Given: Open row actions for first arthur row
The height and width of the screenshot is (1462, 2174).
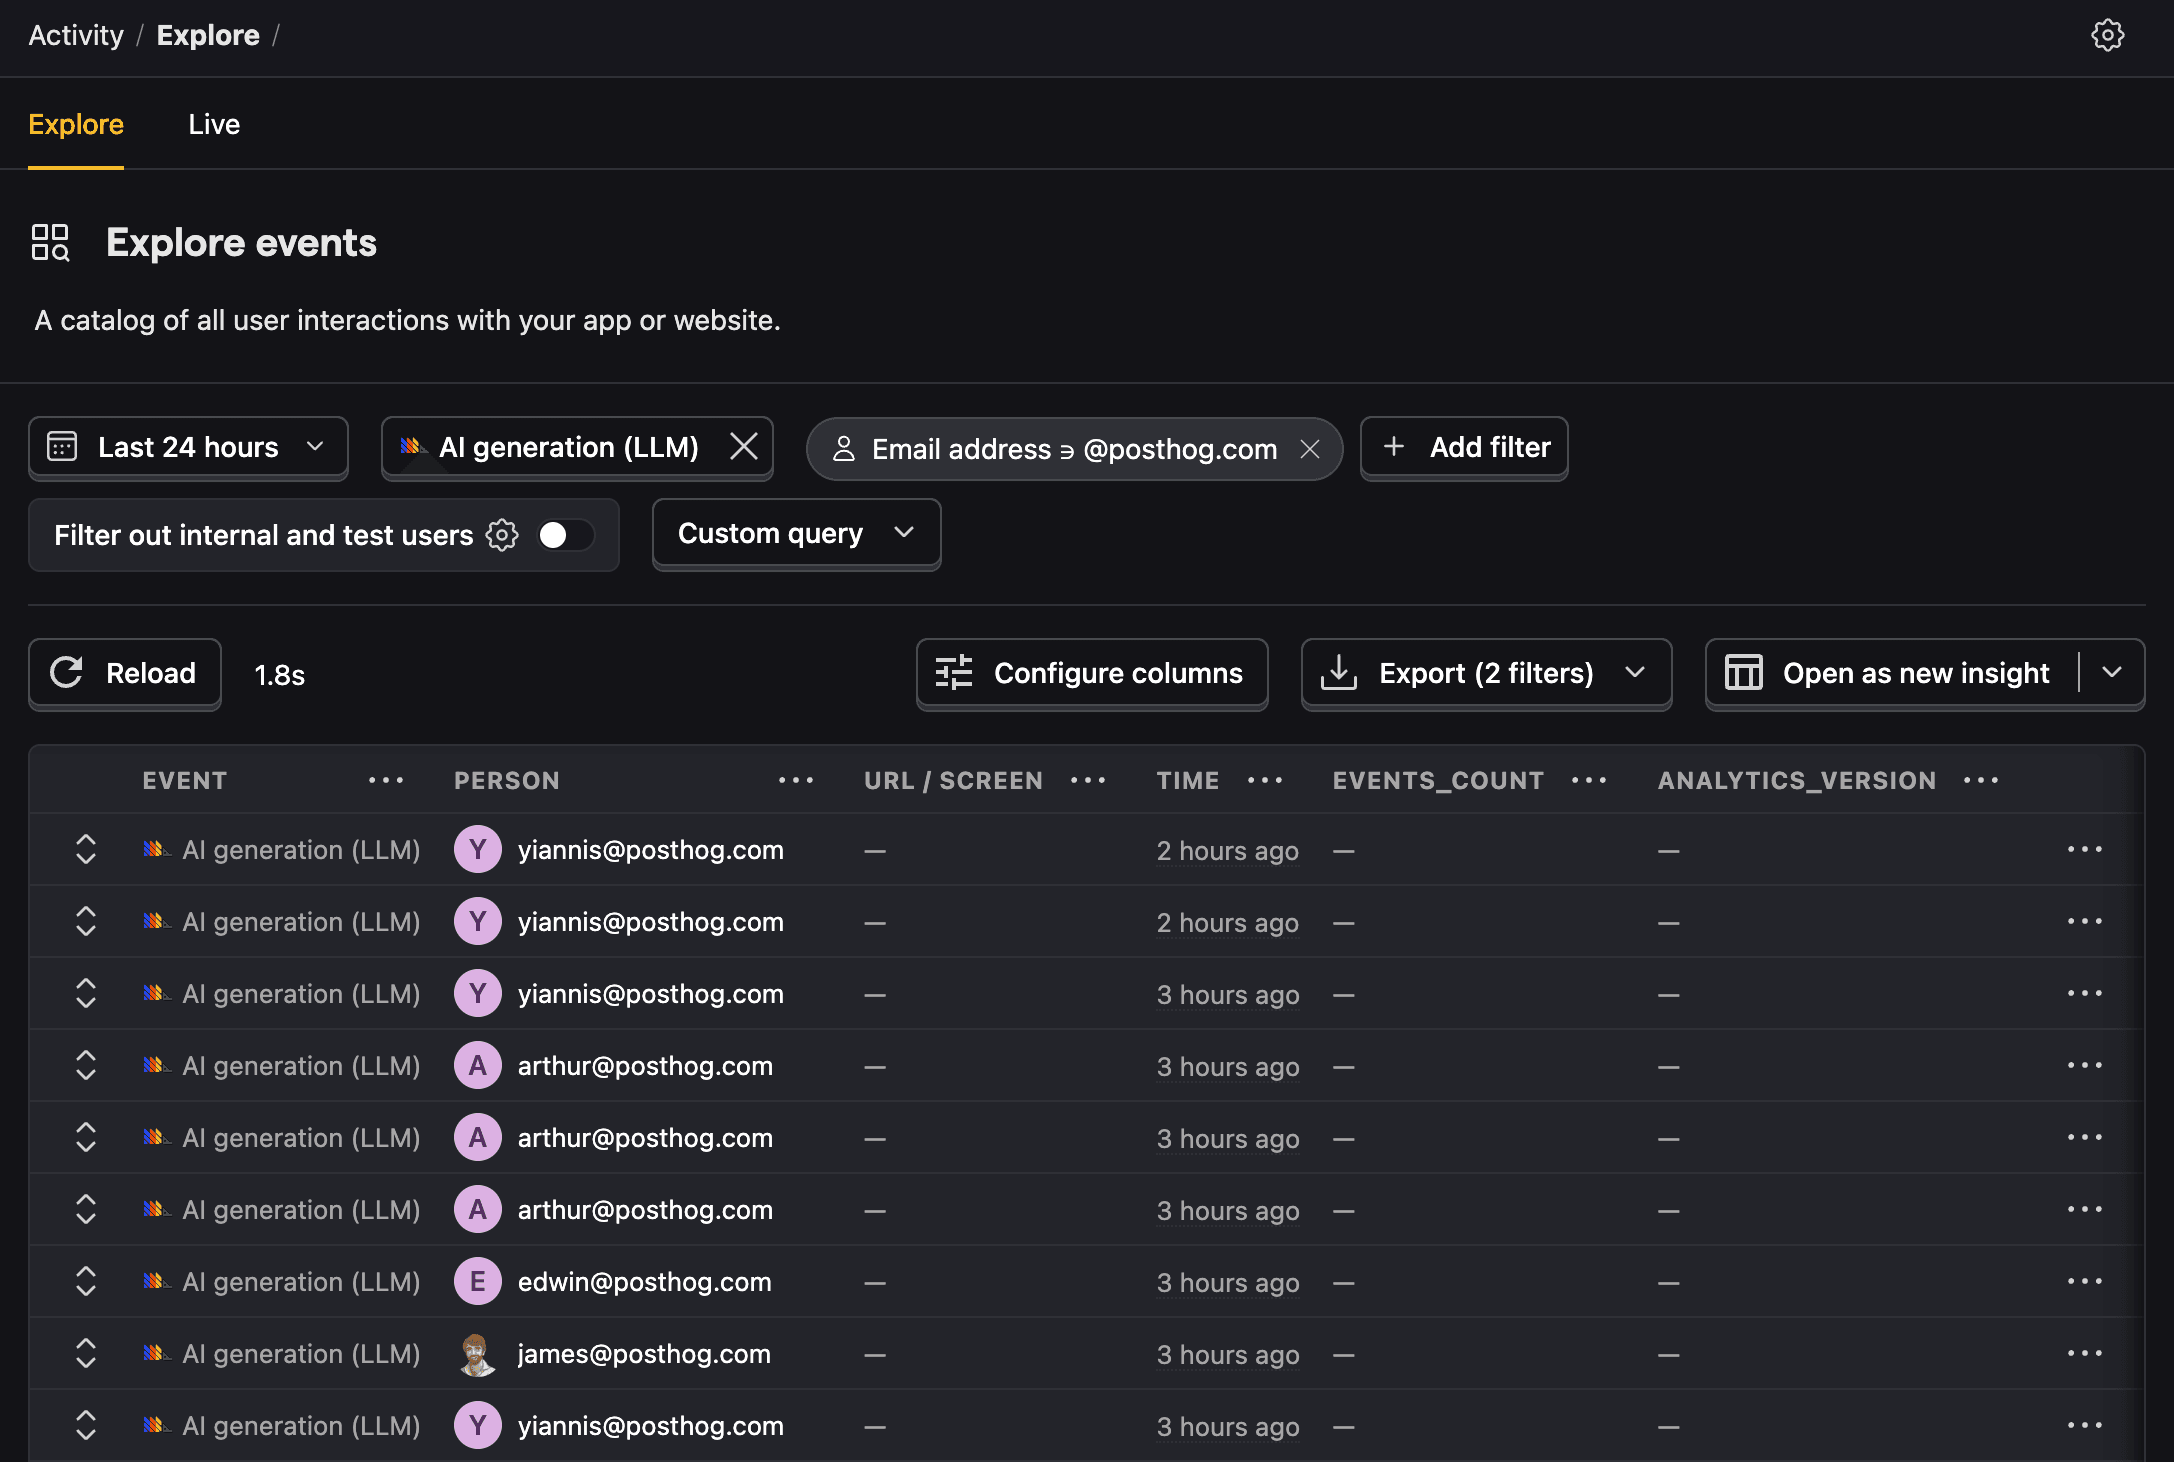Looking at the screenshot, I should pos(2085,1065).
